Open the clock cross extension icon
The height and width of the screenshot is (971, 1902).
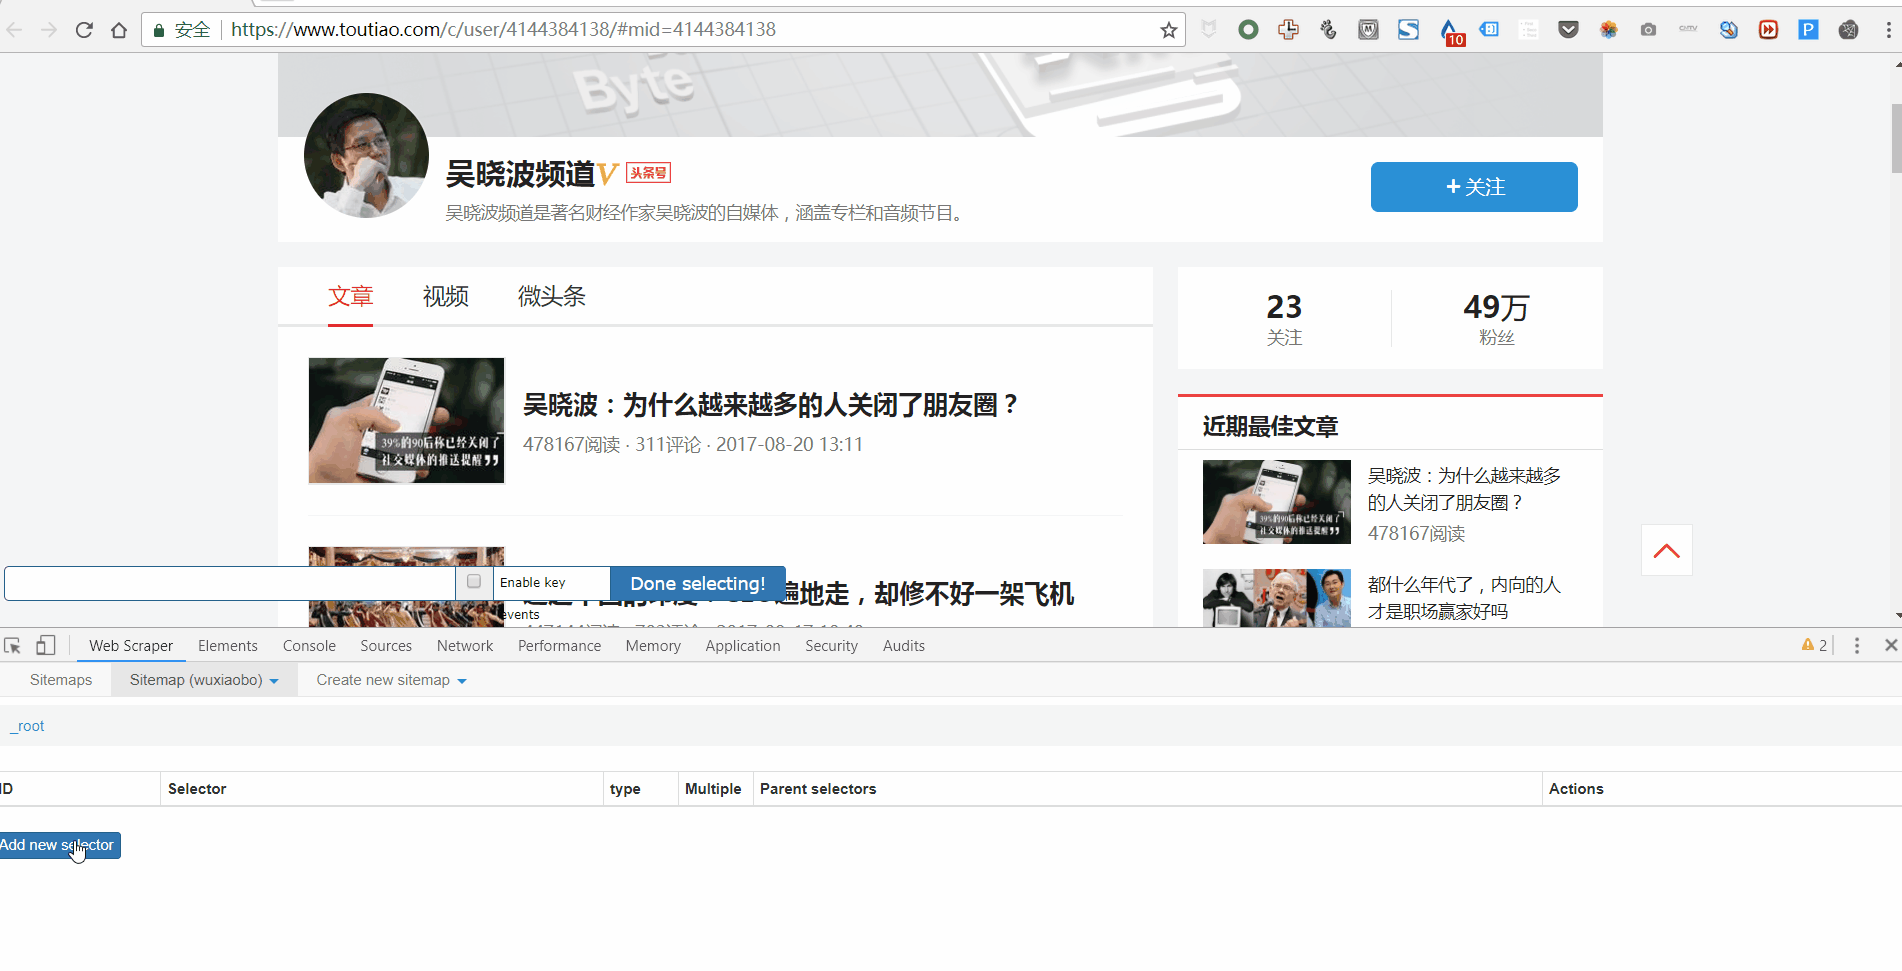[1288, 30]
